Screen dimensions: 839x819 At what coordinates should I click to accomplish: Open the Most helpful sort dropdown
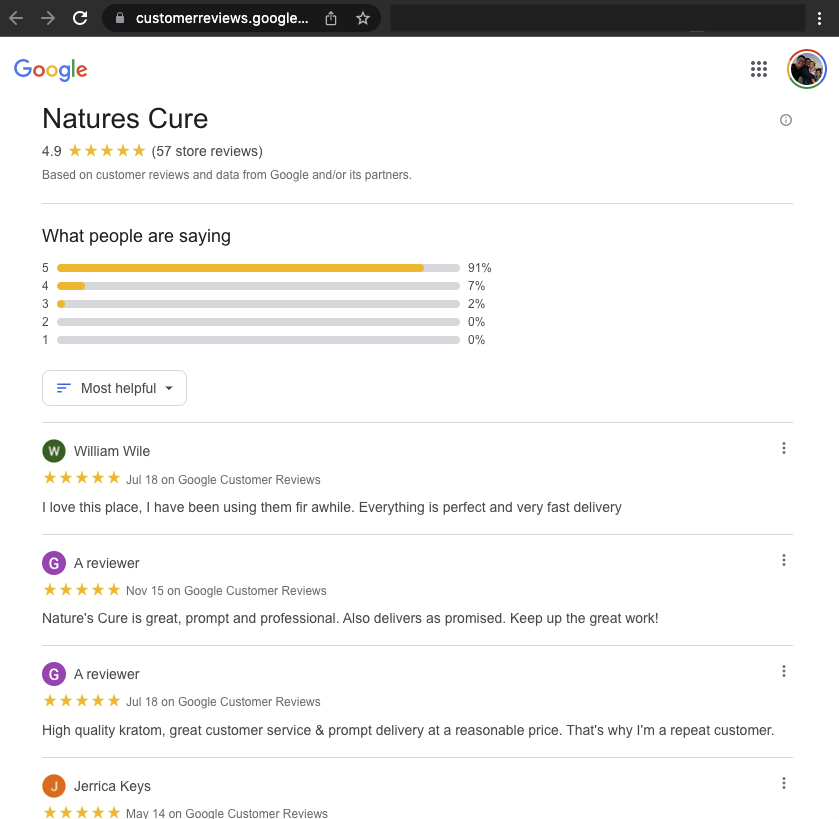pos(113,388)
